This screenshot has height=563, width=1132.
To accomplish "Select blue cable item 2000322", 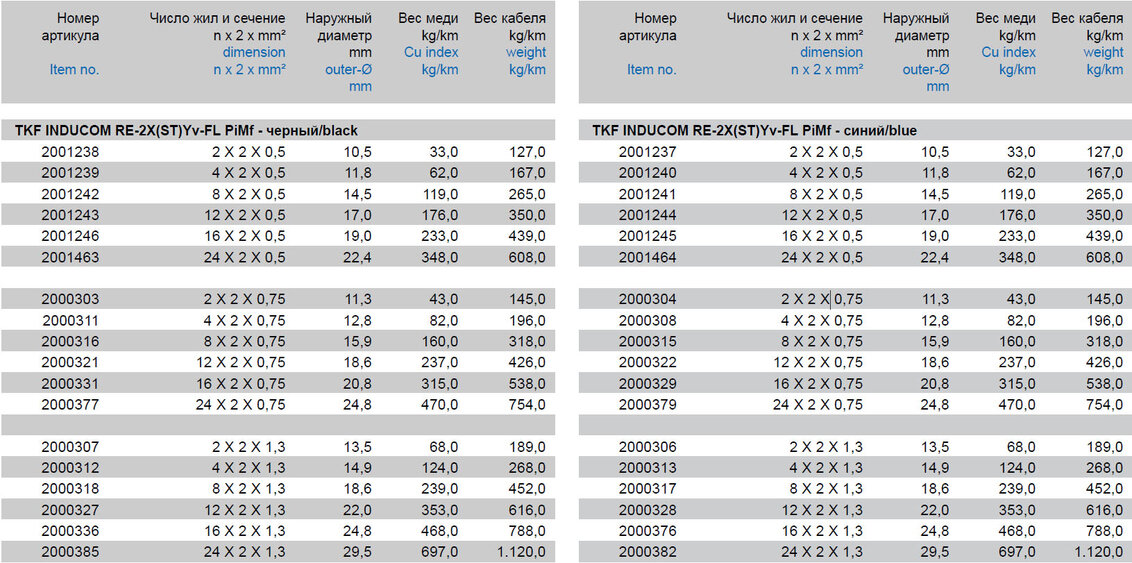I will [648, 362].
